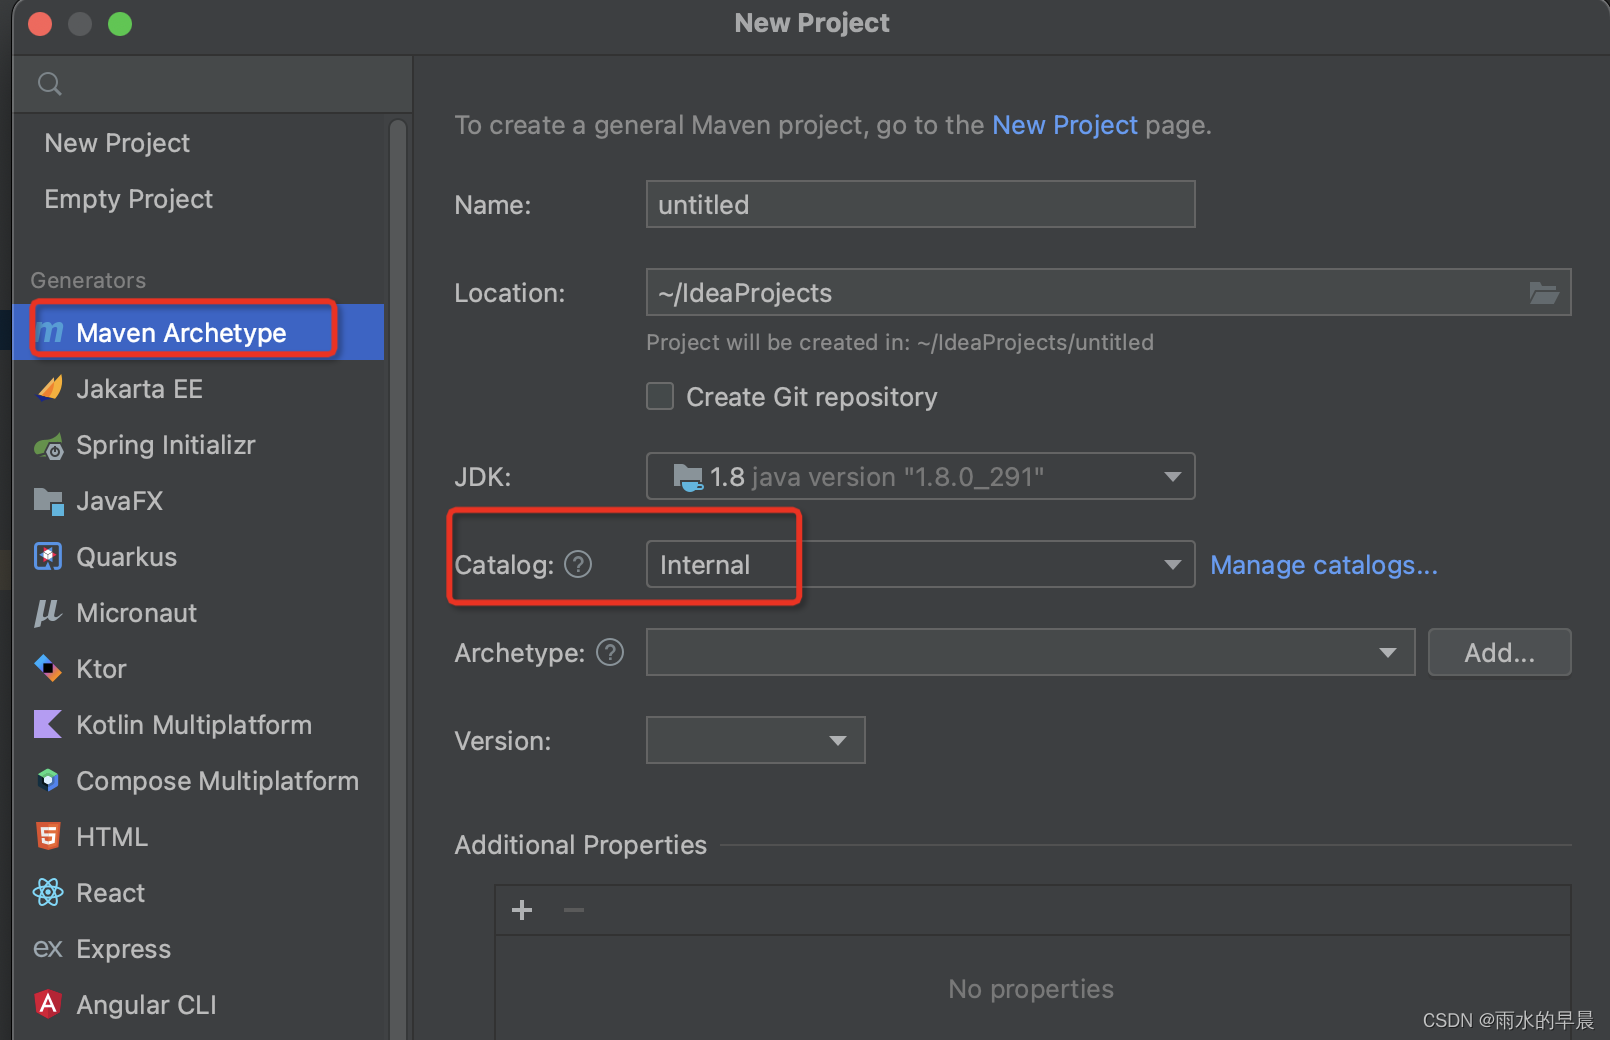The image size is (1610, 1040).
Task: Choose the Jakarta EE generator
Action: 139,388
